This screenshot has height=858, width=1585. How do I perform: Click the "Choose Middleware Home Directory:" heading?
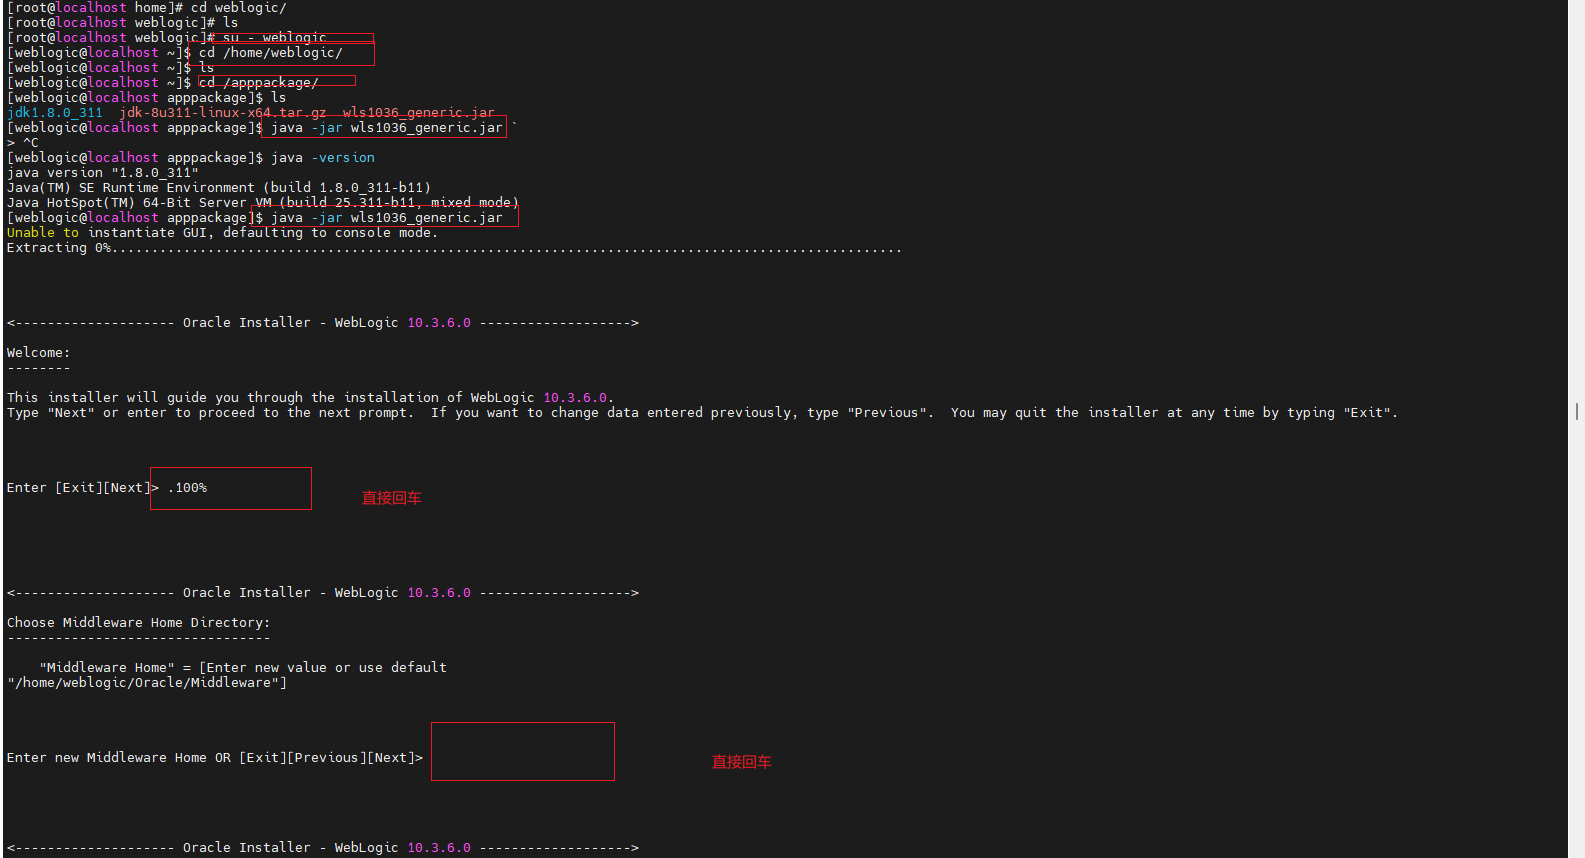(x=139, y=623)
